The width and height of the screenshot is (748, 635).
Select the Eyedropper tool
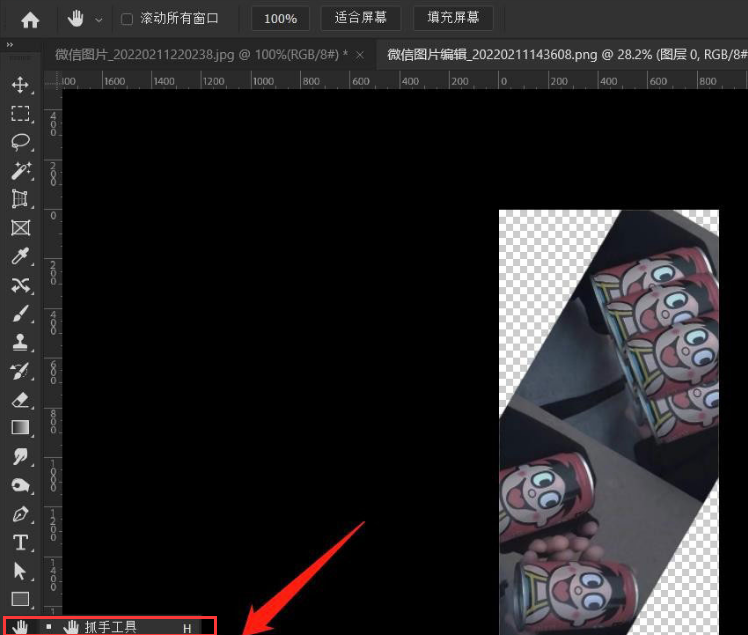20,256
